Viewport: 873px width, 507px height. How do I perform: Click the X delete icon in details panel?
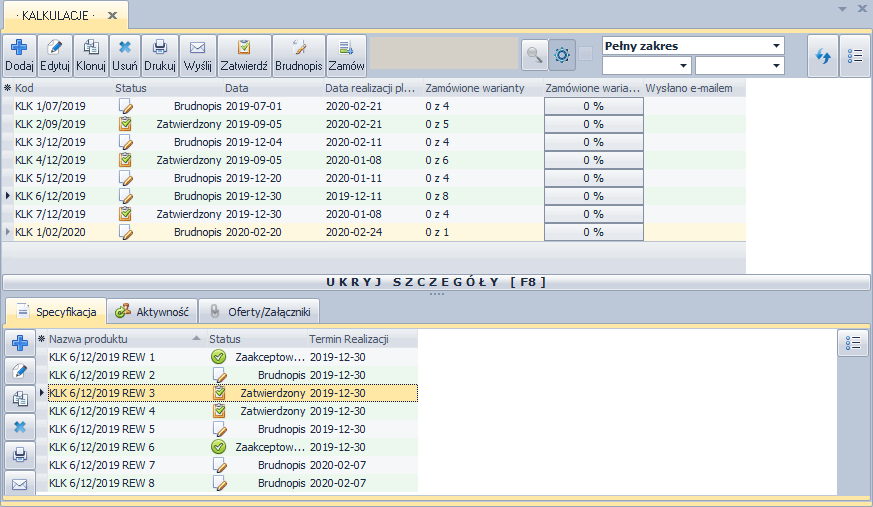point(20,427)
